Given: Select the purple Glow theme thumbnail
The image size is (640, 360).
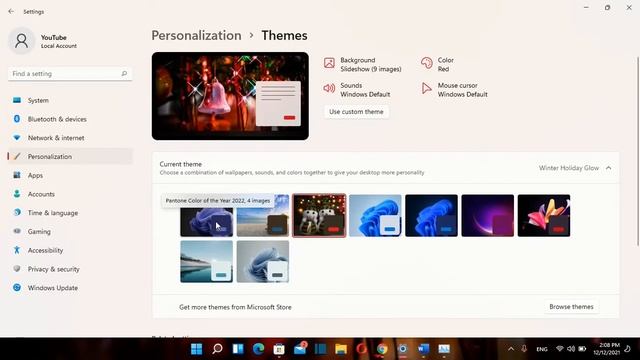Looking at the screenshot, I should point(488,216).
